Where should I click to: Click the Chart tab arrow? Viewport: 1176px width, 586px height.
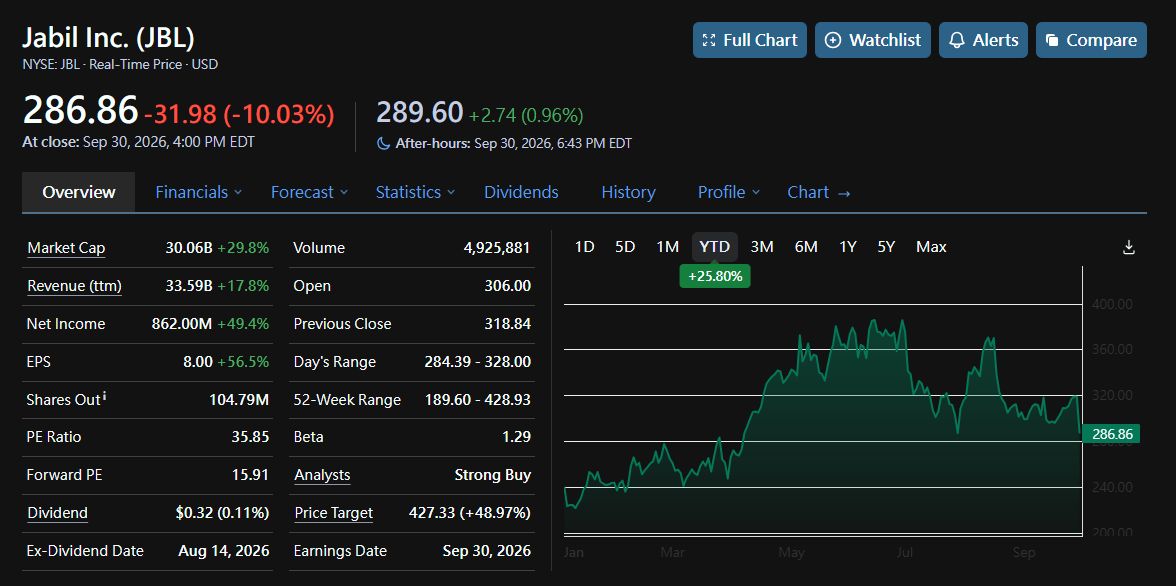tap(844, 193)
